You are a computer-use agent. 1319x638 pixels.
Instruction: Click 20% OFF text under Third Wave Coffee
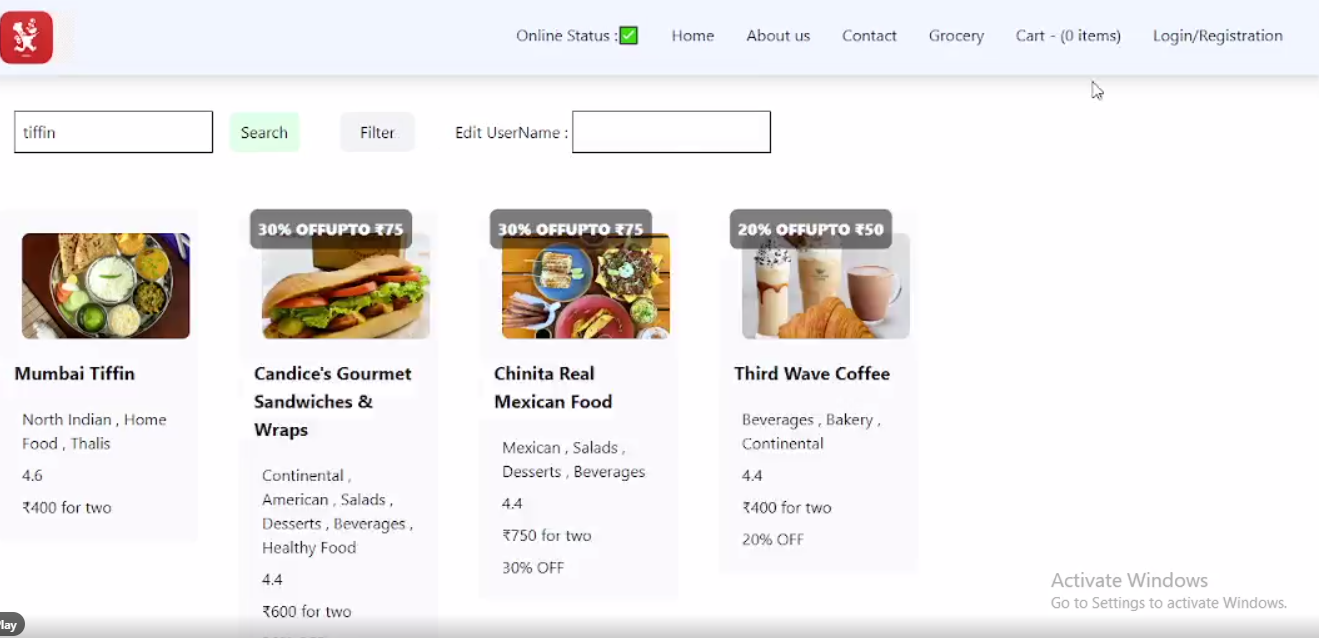click(773, 540)
